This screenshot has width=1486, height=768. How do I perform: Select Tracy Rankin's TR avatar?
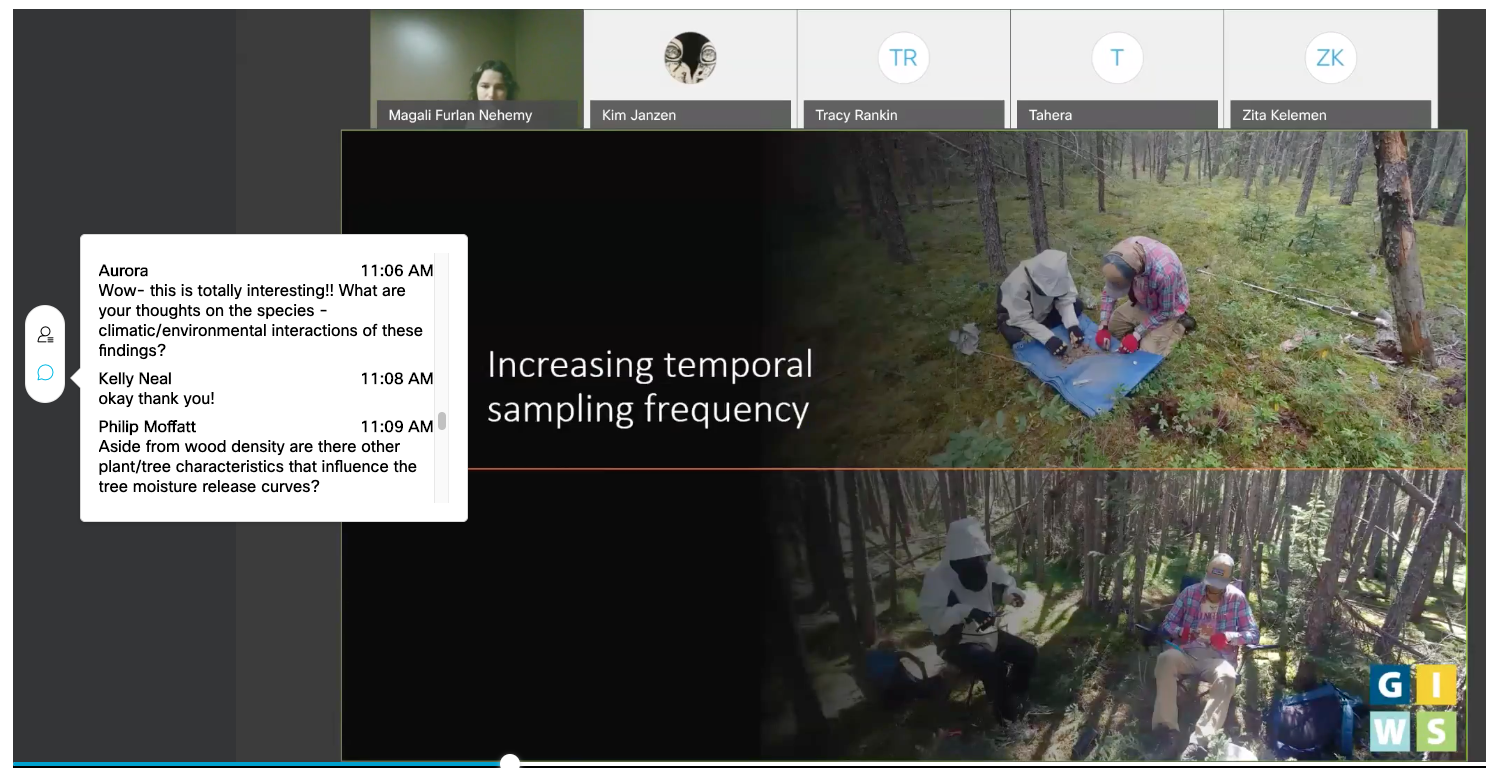(903, 57)
